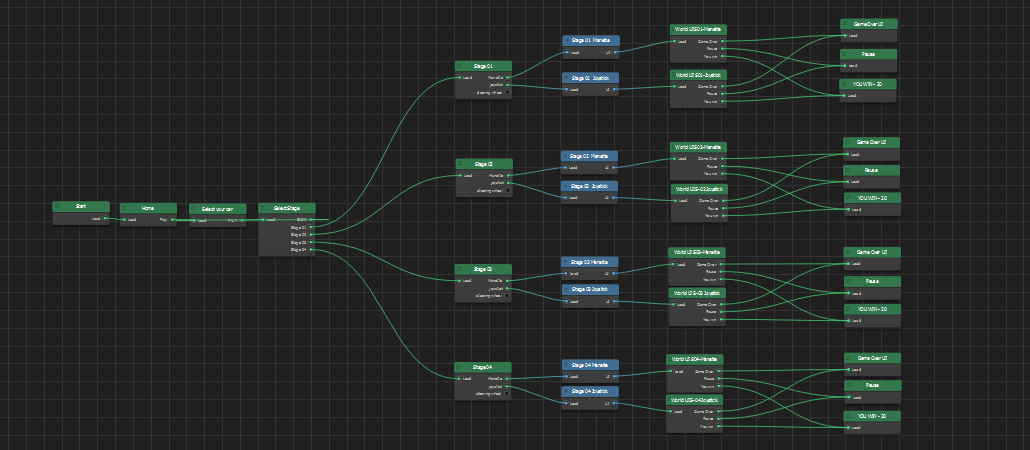1030x450 pixels.
Task: Click steering wheel port on Stage 01 node
Action: point(507,92)
